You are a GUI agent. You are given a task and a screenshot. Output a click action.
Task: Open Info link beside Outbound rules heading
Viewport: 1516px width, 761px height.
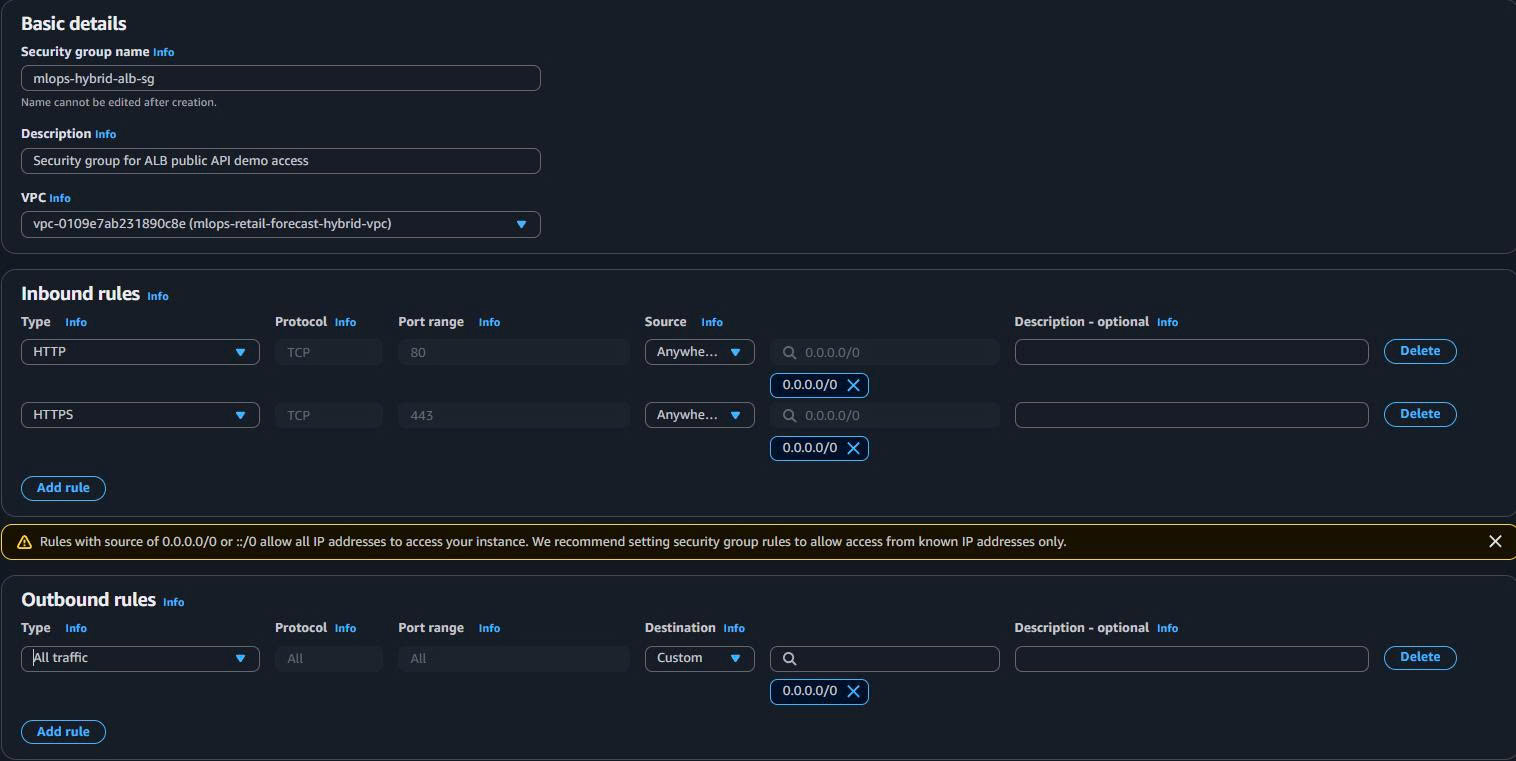point(173,602)
